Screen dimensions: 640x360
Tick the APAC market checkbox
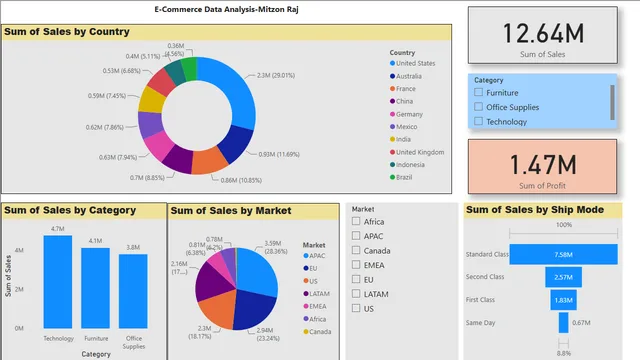click(x=356, y=236)
